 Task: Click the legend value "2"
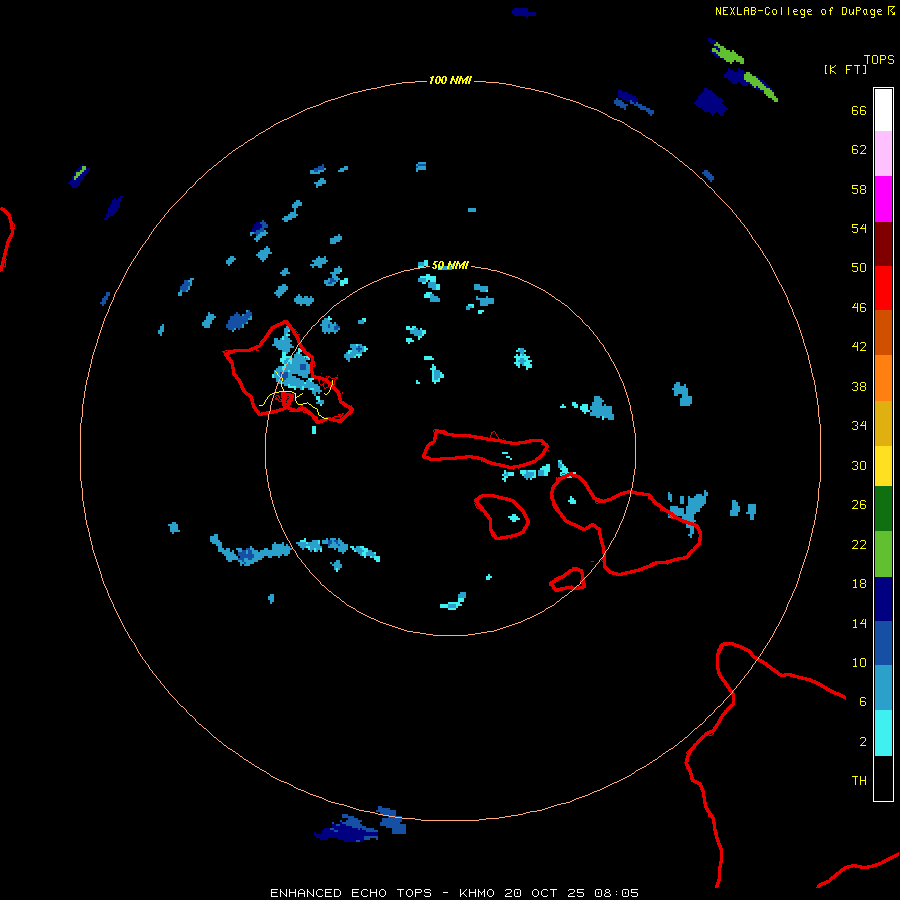[862, 742]
